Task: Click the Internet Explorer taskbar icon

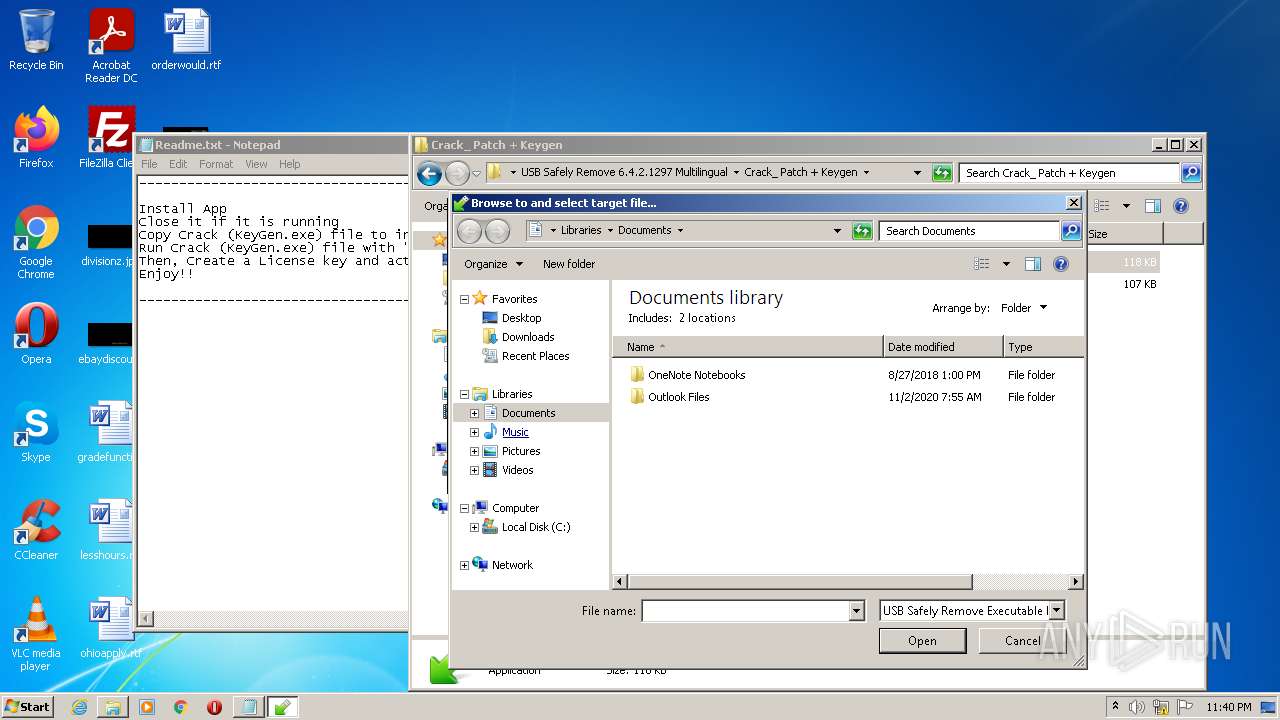Action: [x=79, y=707]
